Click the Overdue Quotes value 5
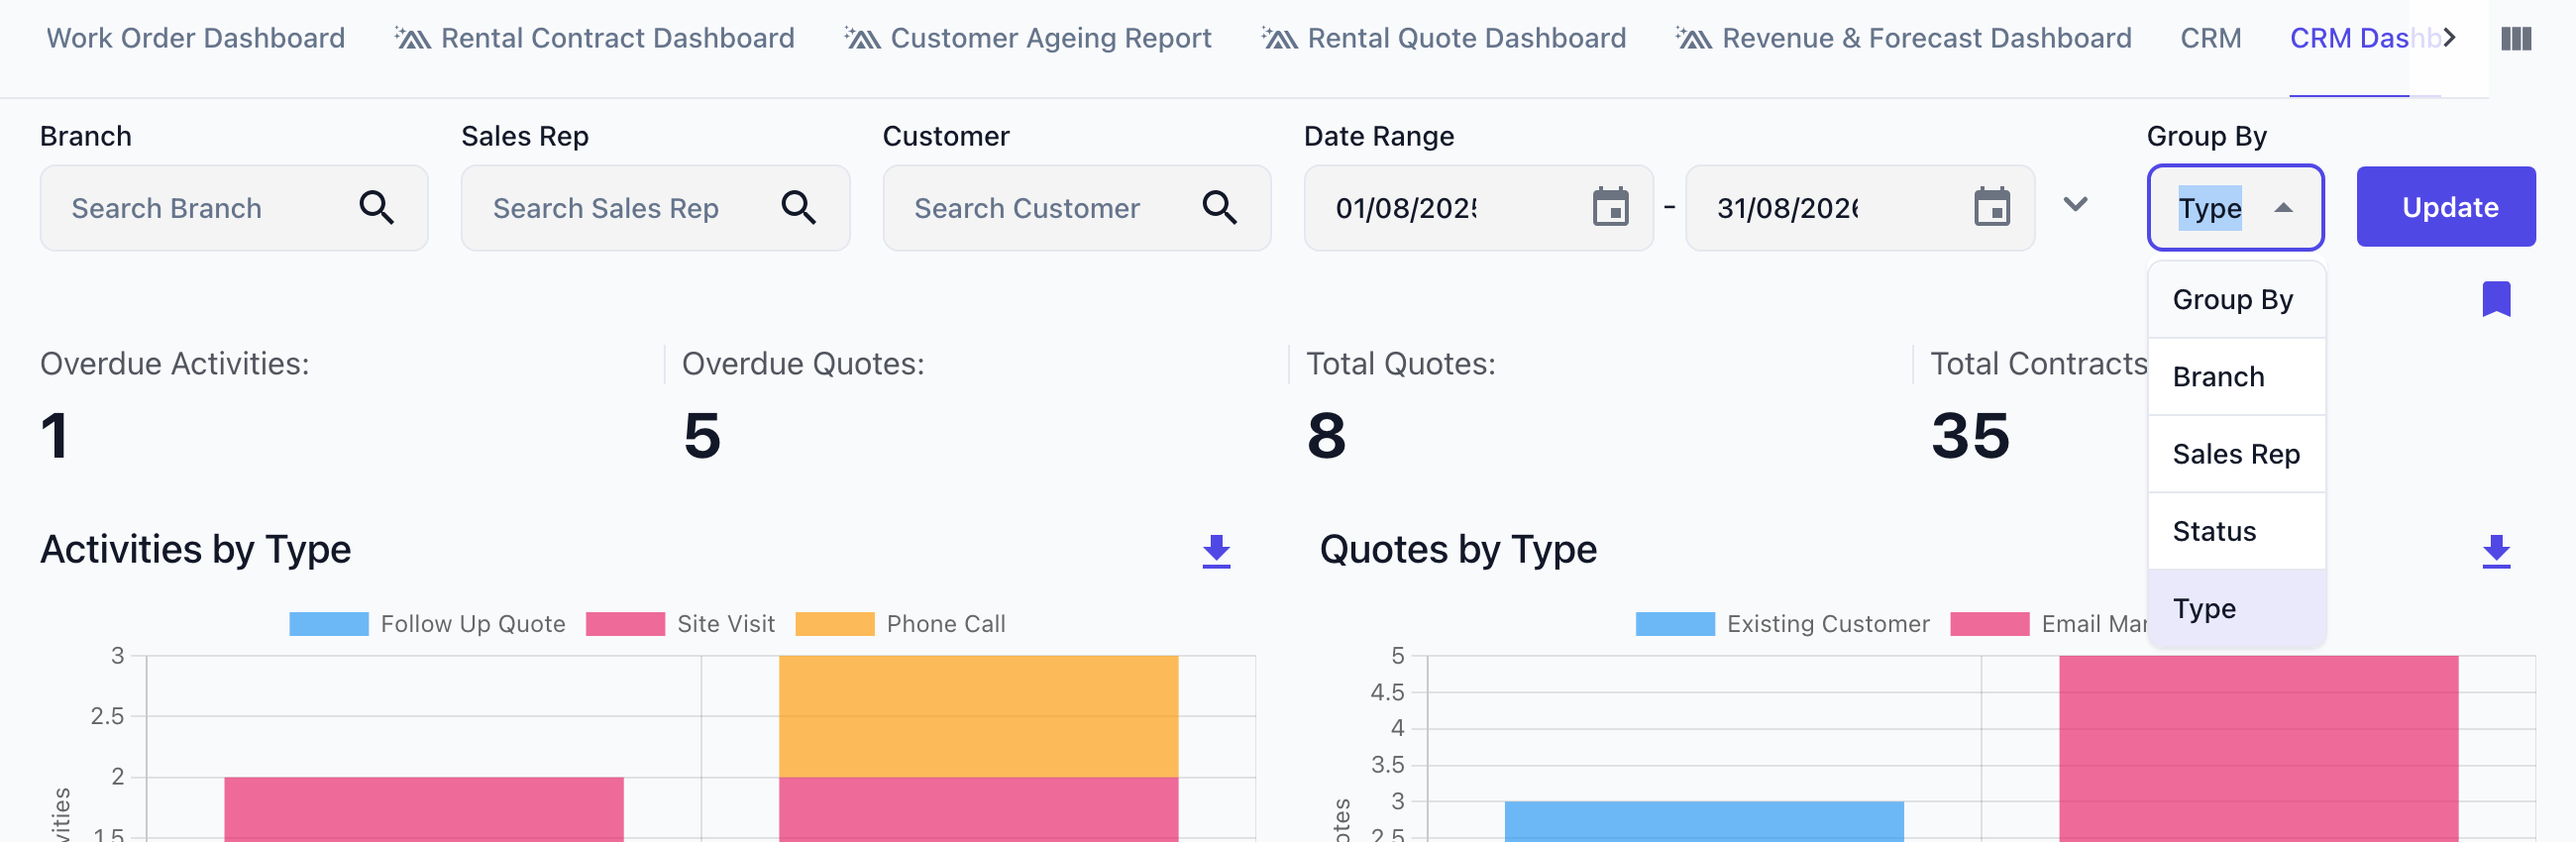Screen dimensions: 2576x842 [702, 436]
